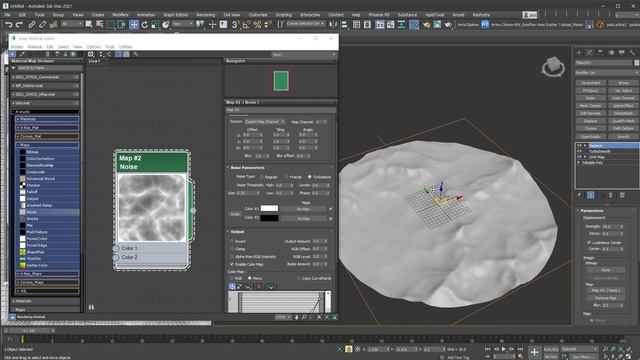Viewport: 640px width, 360px height.
Task: Open the Rendering menu in main menu bar
Action: point(206,15)
